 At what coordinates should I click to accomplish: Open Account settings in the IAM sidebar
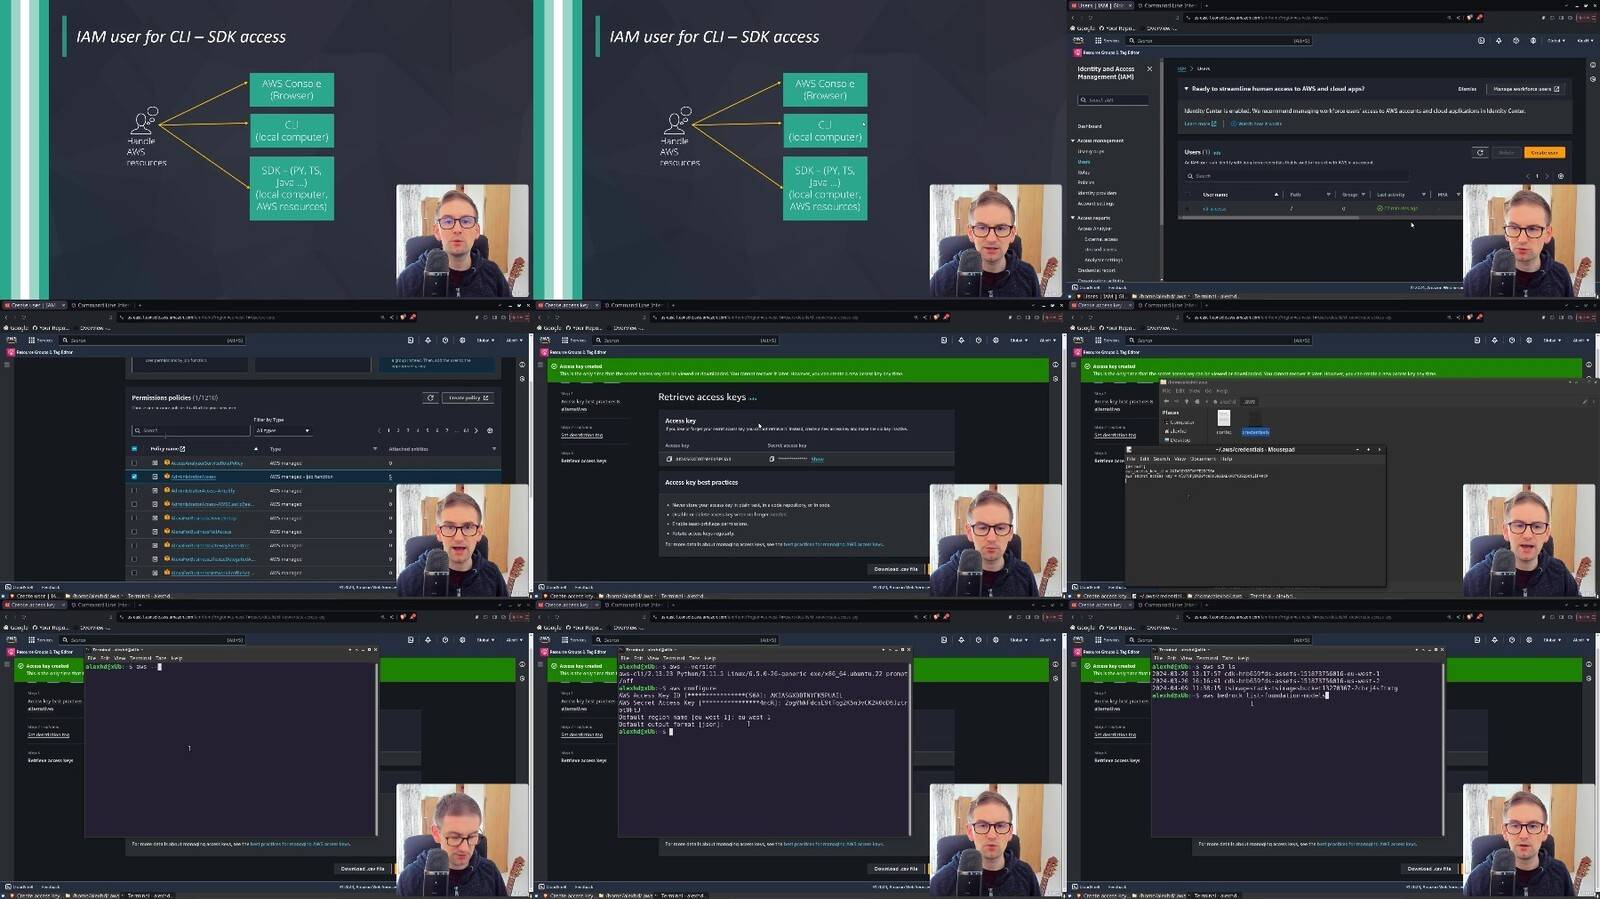(1096, 204)
